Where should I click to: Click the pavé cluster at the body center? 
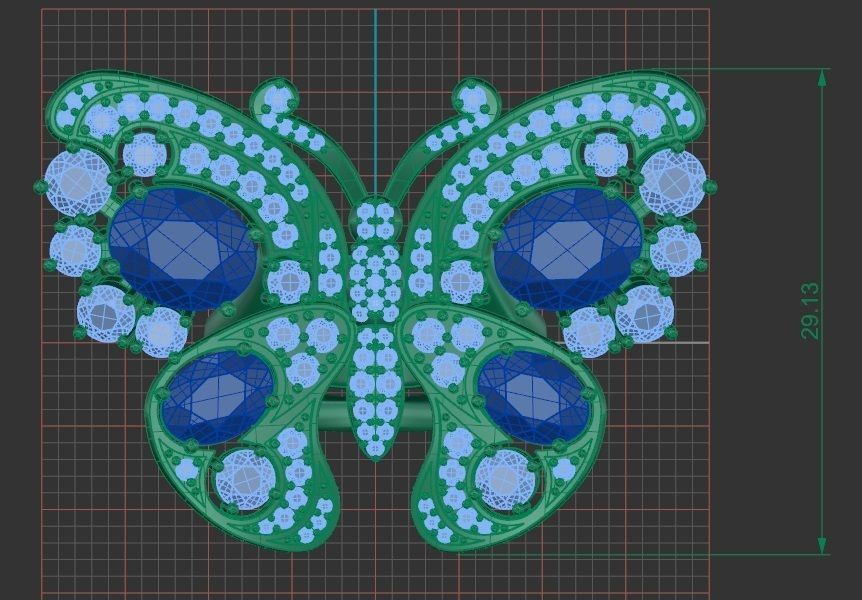click(375, 270)
